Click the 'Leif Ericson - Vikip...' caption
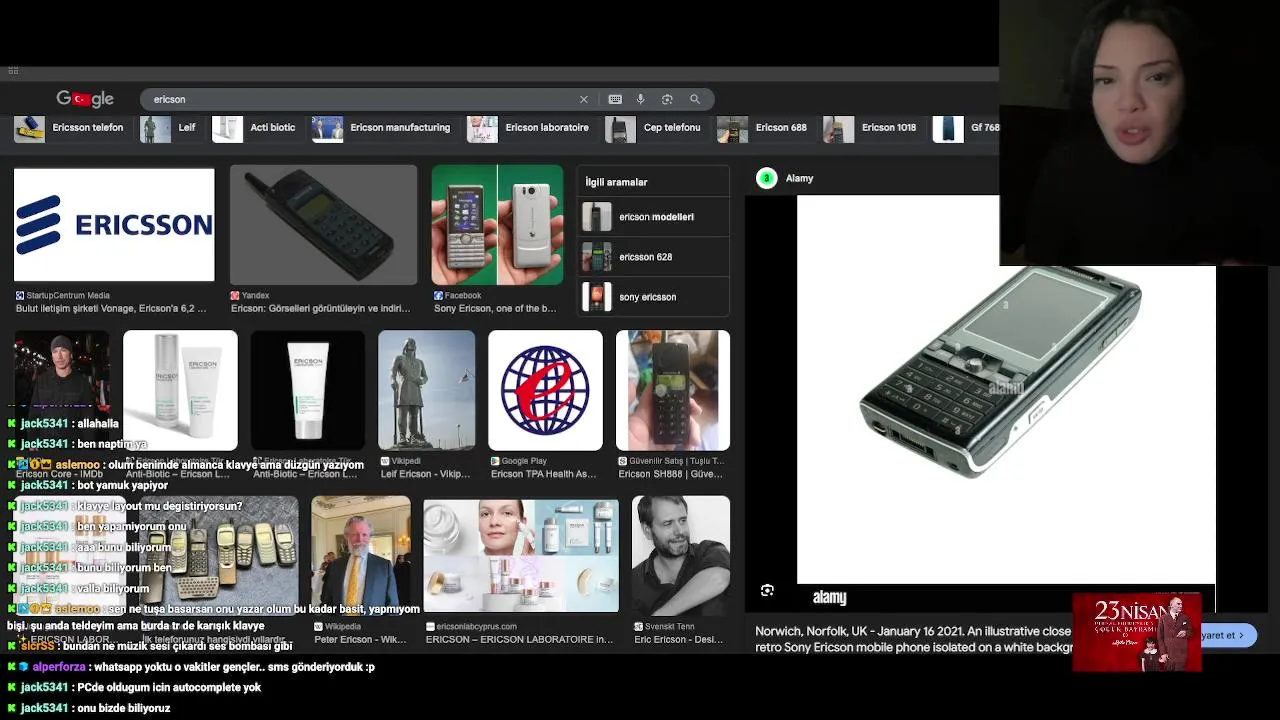The image size is (1280, 720). (x=425, y=474)
